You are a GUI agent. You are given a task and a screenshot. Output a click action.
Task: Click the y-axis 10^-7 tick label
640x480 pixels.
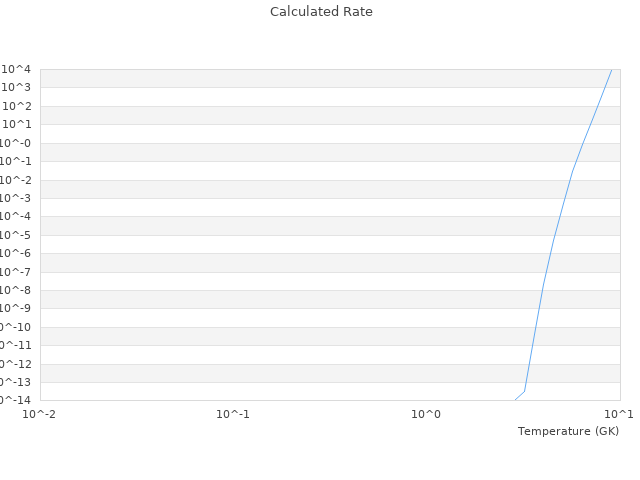(15, 272)
